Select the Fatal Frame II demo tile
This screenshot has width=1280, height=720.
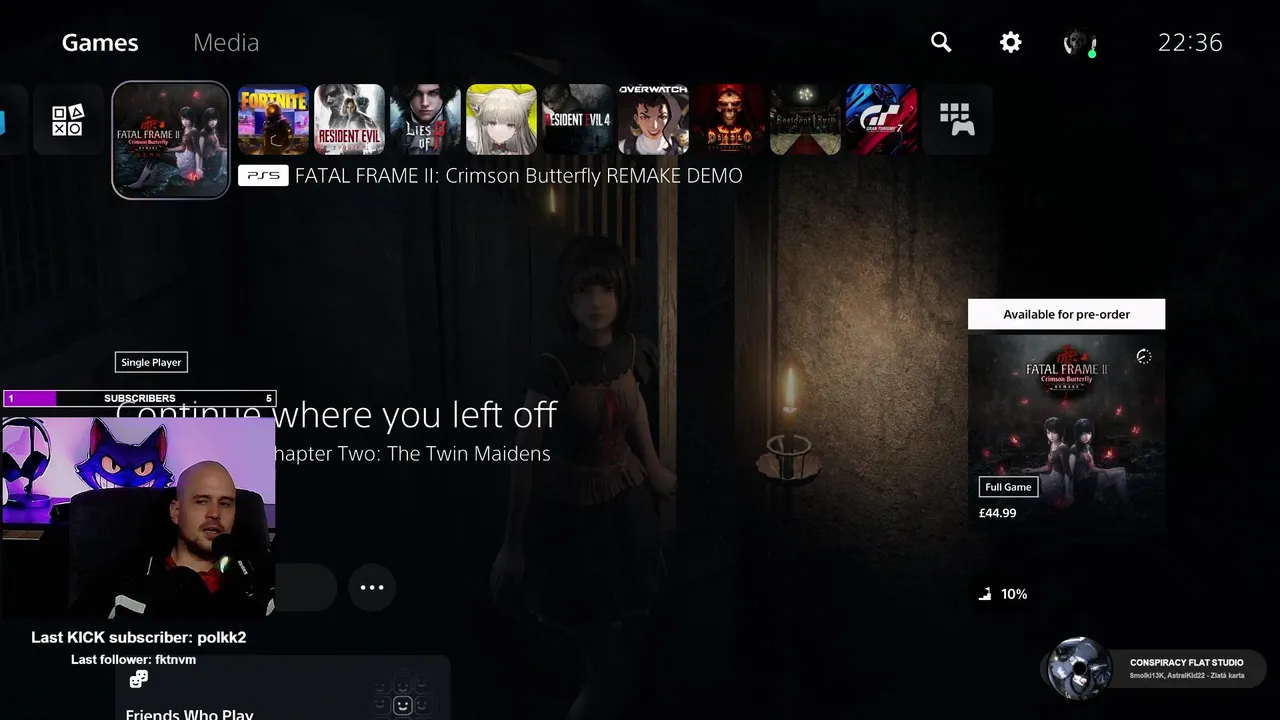pos(171,140)
